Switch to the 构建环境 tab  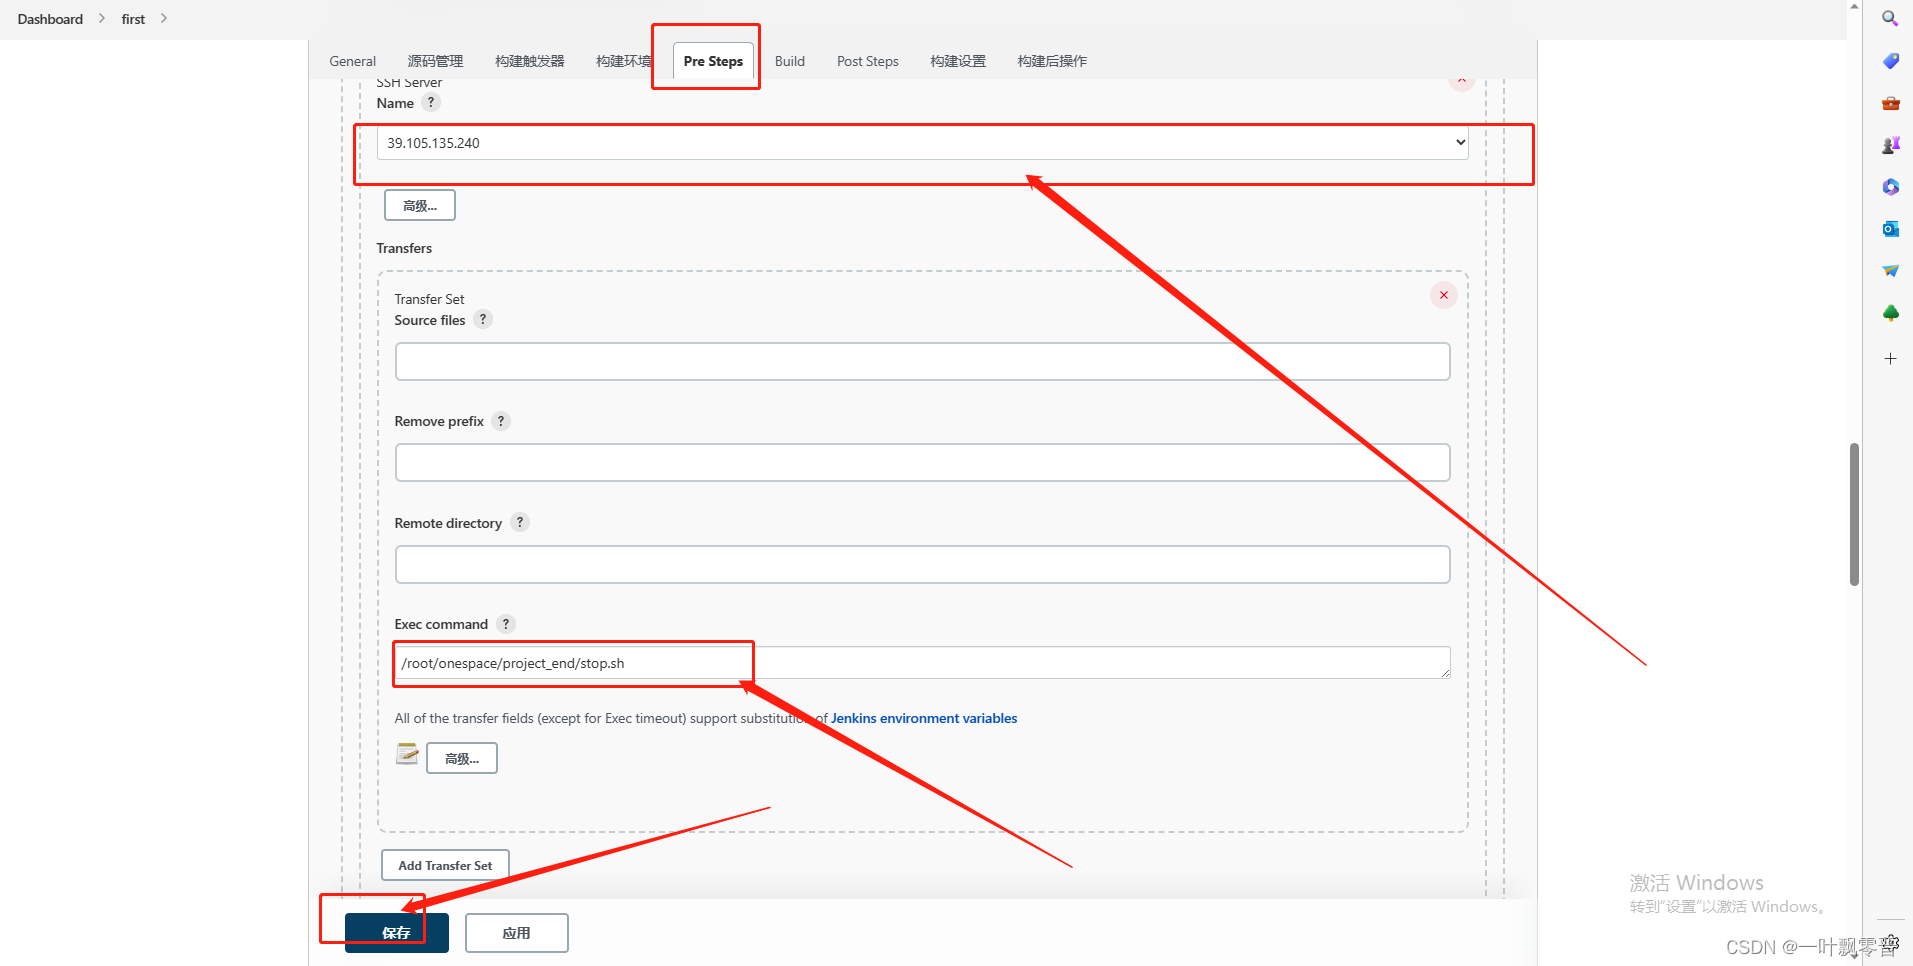pyautogui.click(x=624, y=61)
